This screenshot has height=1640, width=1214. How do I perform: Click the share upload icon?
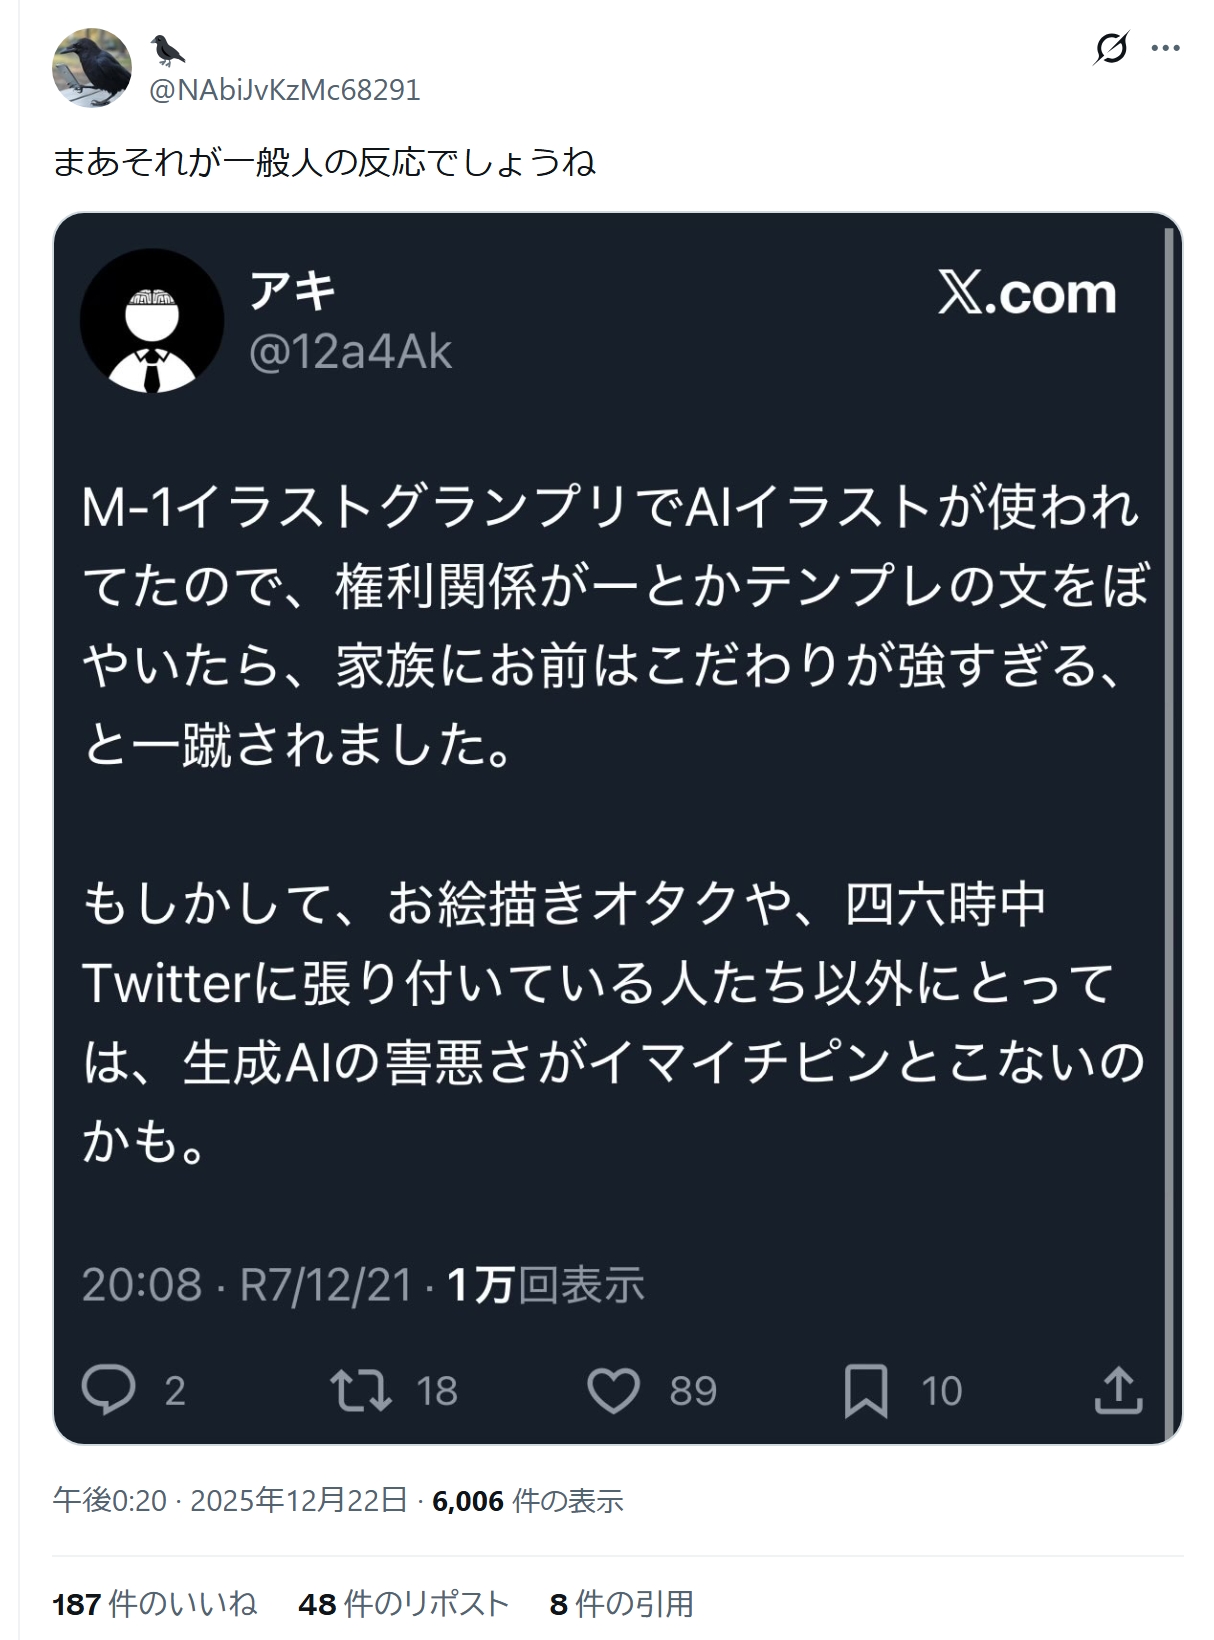click(x=1118, y=1390)
